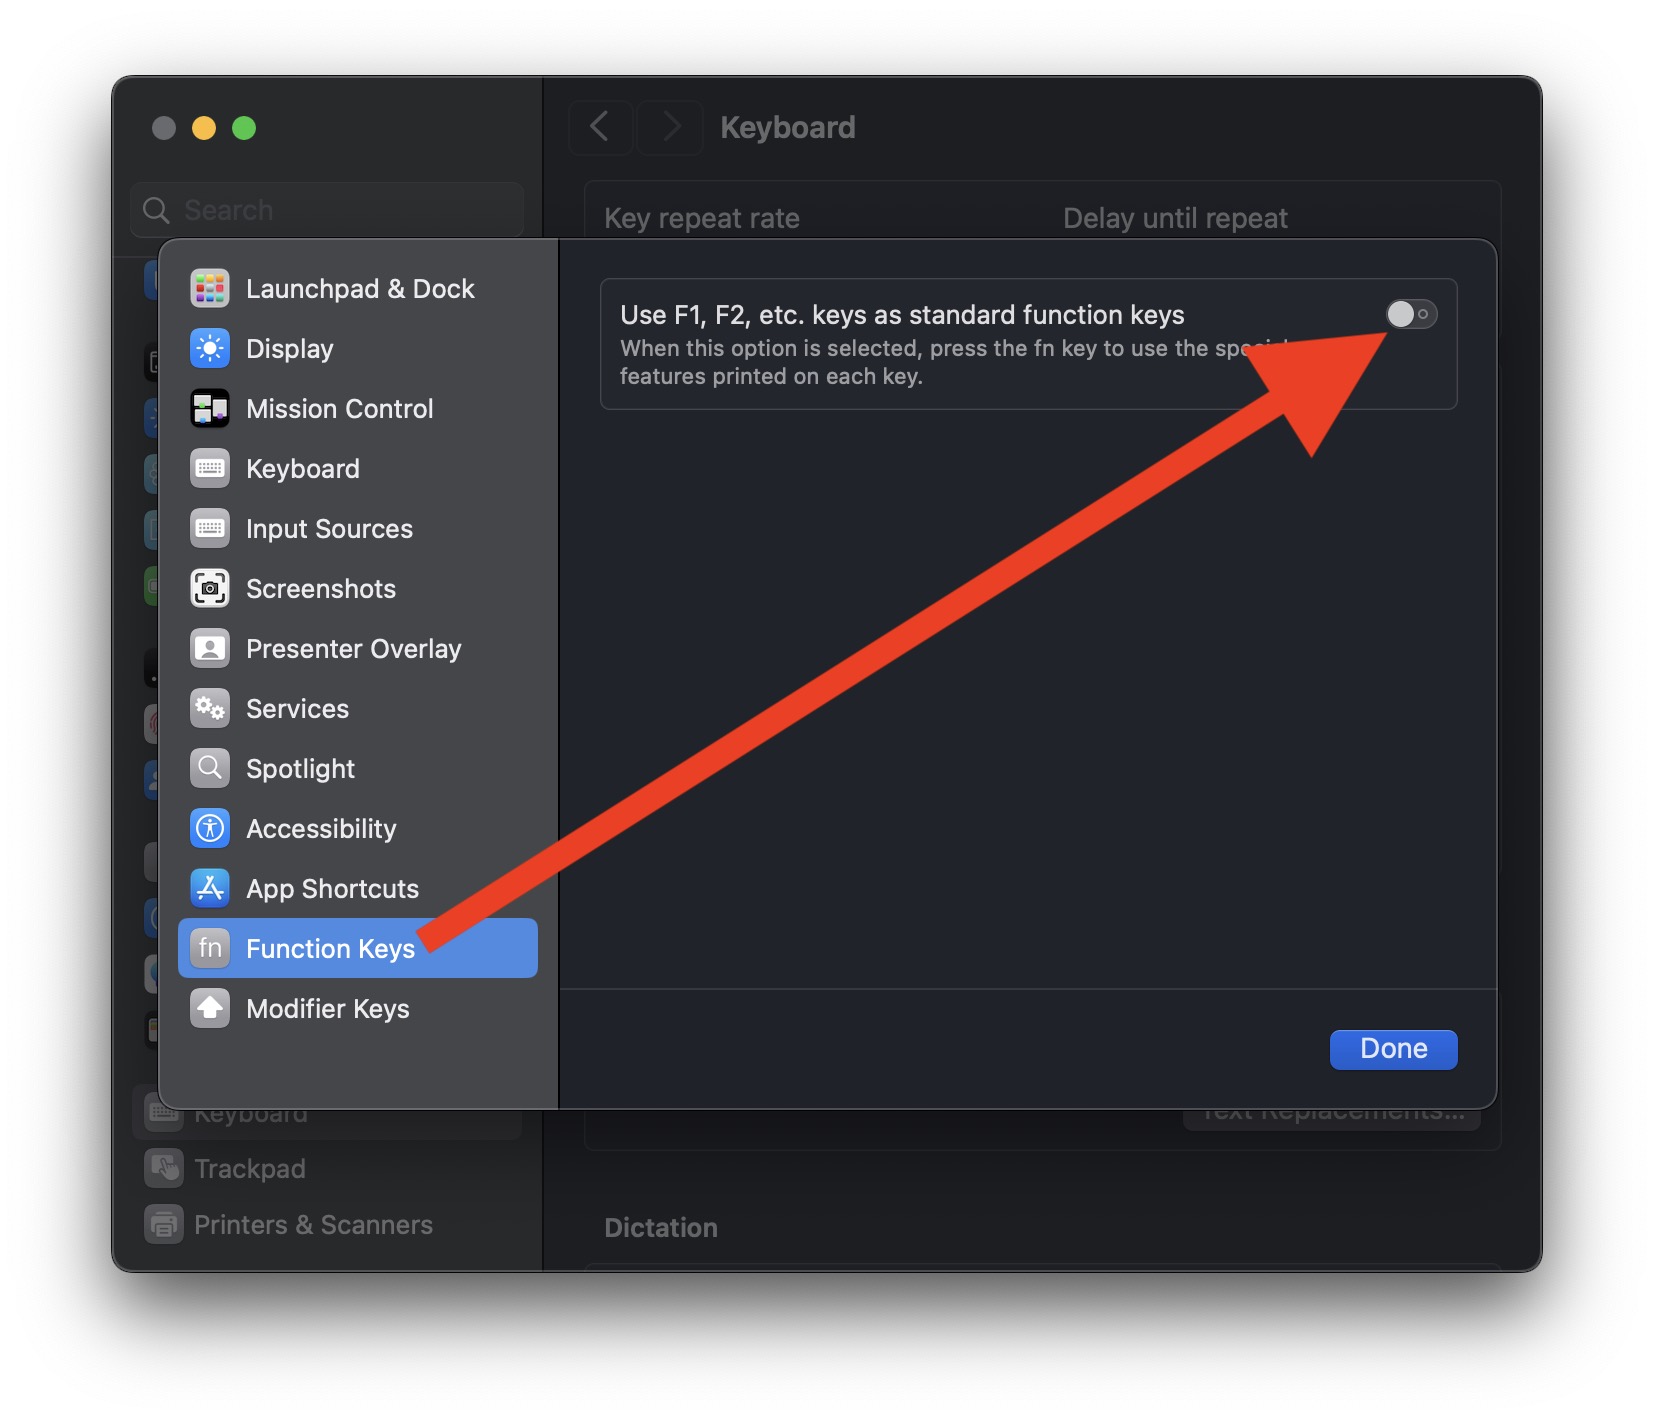This screenshot has width=1654, height=1420.
Task: Select Services in the settings list
Action: tap(296, 708)
